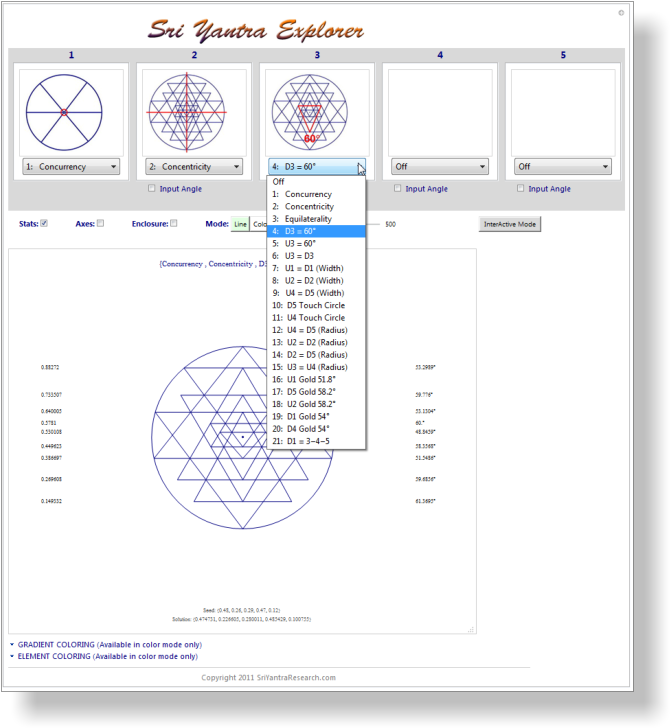Choose 1: Concurrency from list
This screenshot has width=670, height=728.
316,194
